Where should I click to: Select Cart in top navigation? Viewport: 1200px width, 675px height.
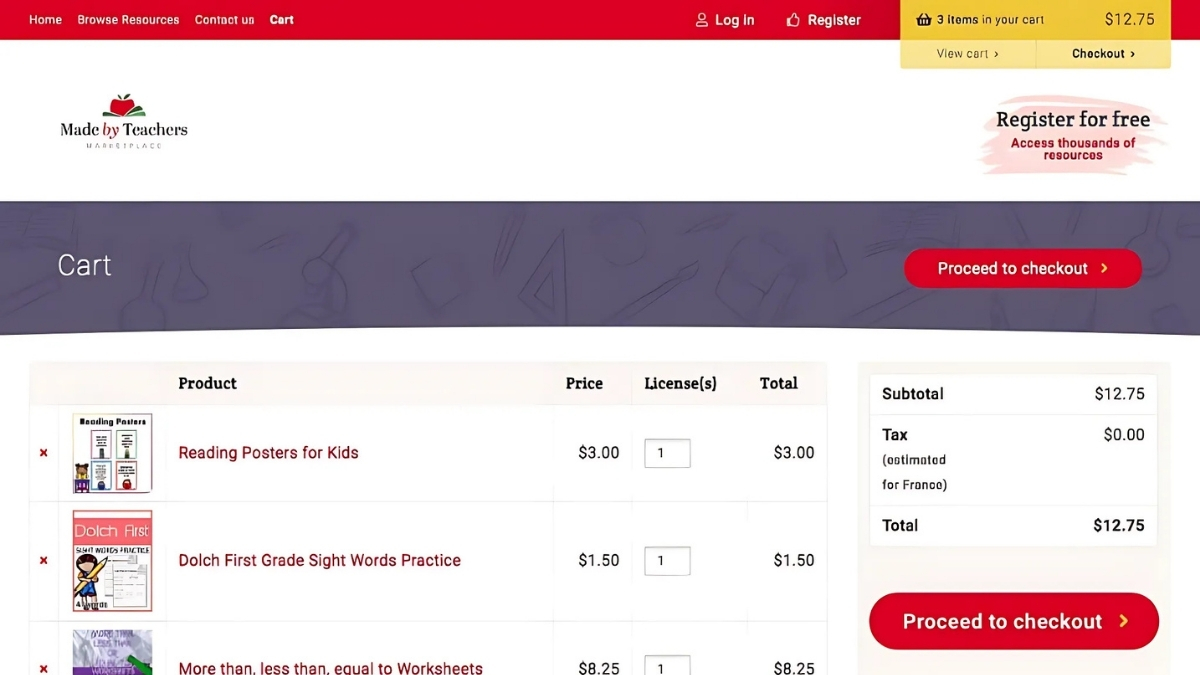pos(281,20)
